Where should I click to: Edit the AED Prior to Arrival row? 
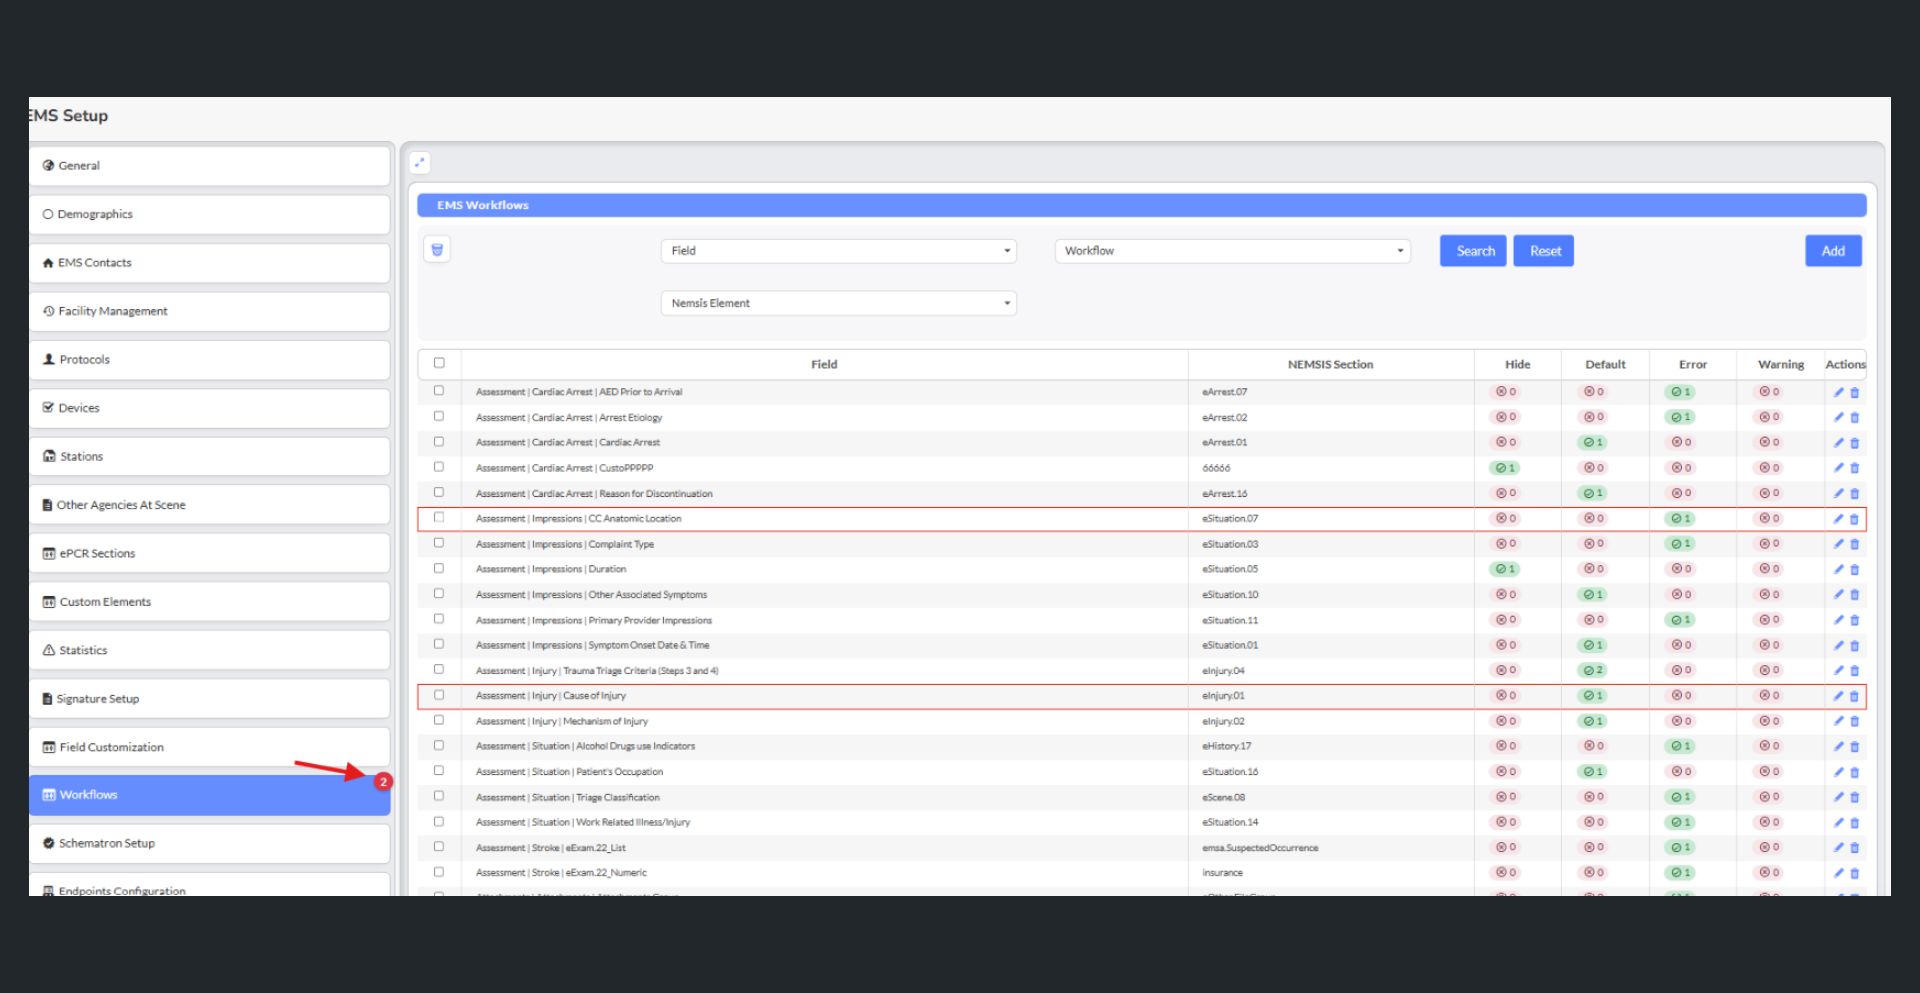[1838, 392]
